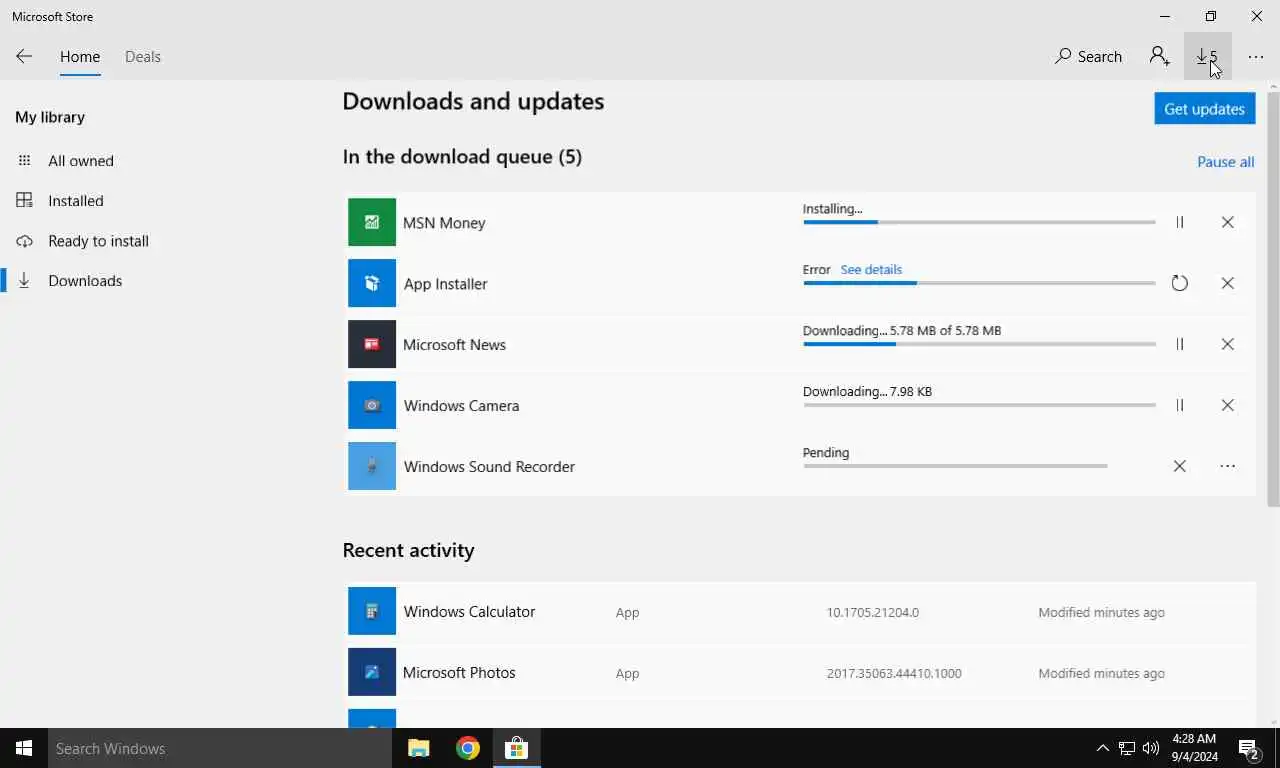The height and width of the screenshot is (768, 1280).
Task: Click the Windows Camera app icon
Action: 372,405
